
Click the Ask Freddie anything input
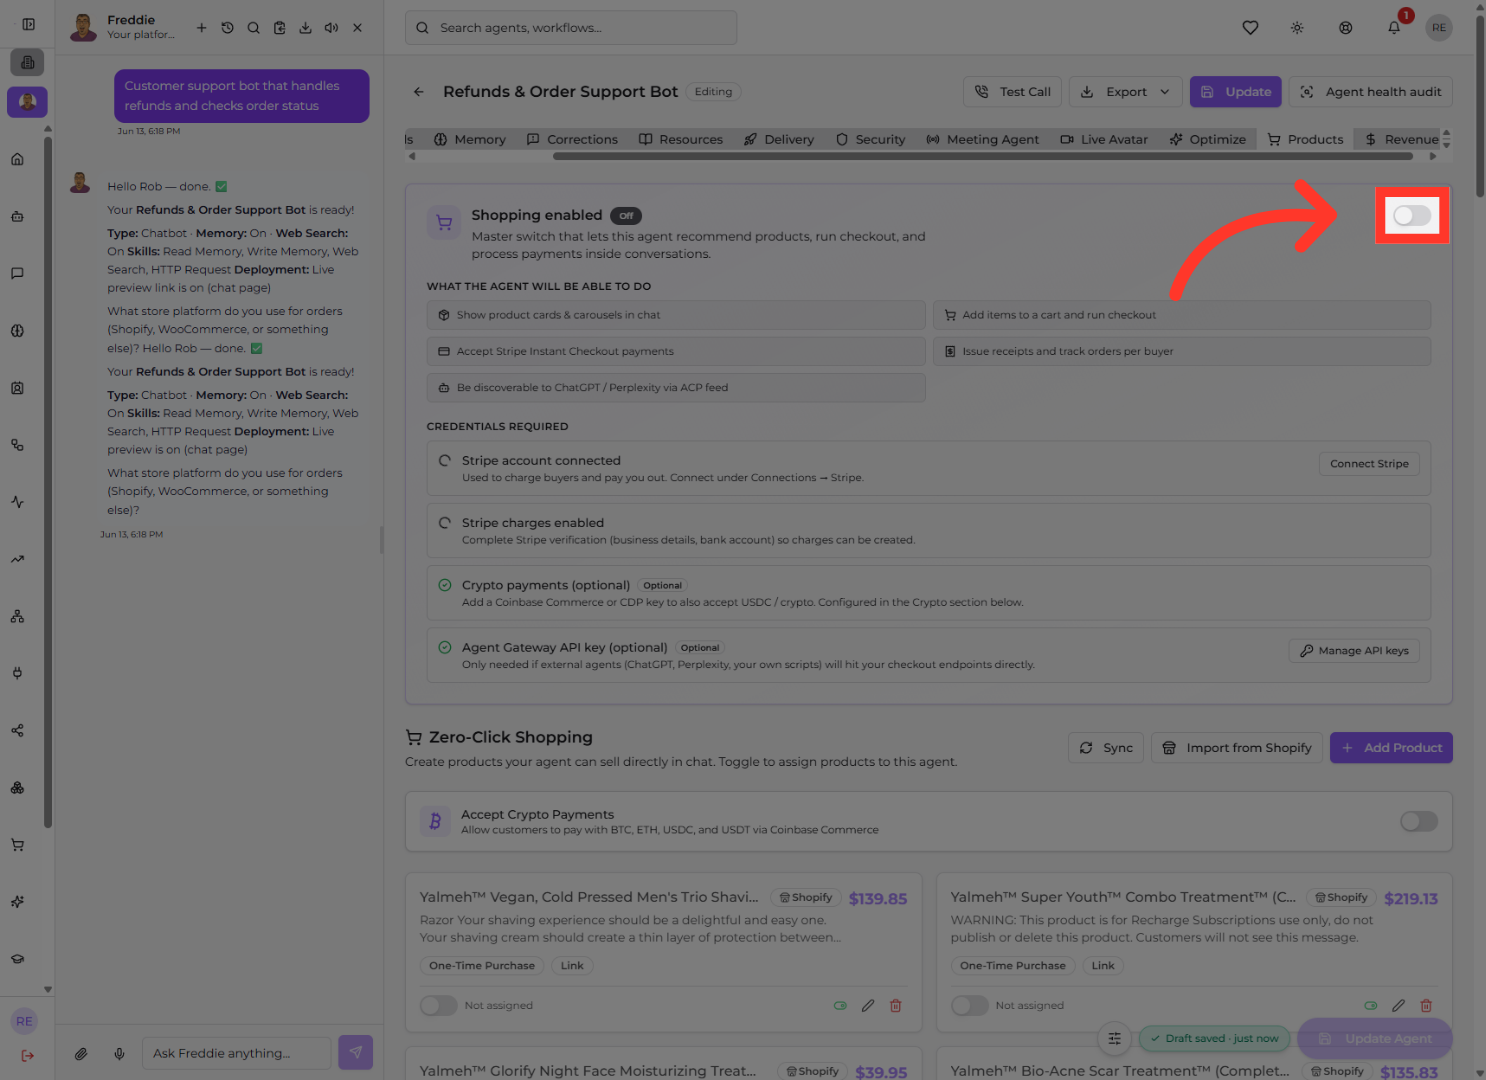[237, 1053]
